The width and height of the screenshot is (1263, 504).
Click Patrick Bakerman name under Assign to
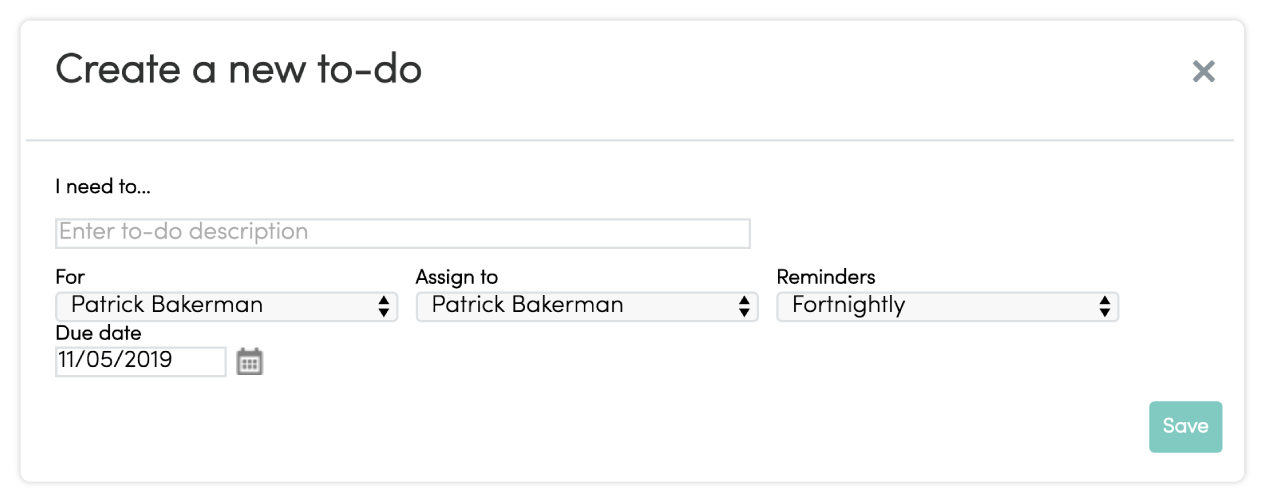point(527,306)
